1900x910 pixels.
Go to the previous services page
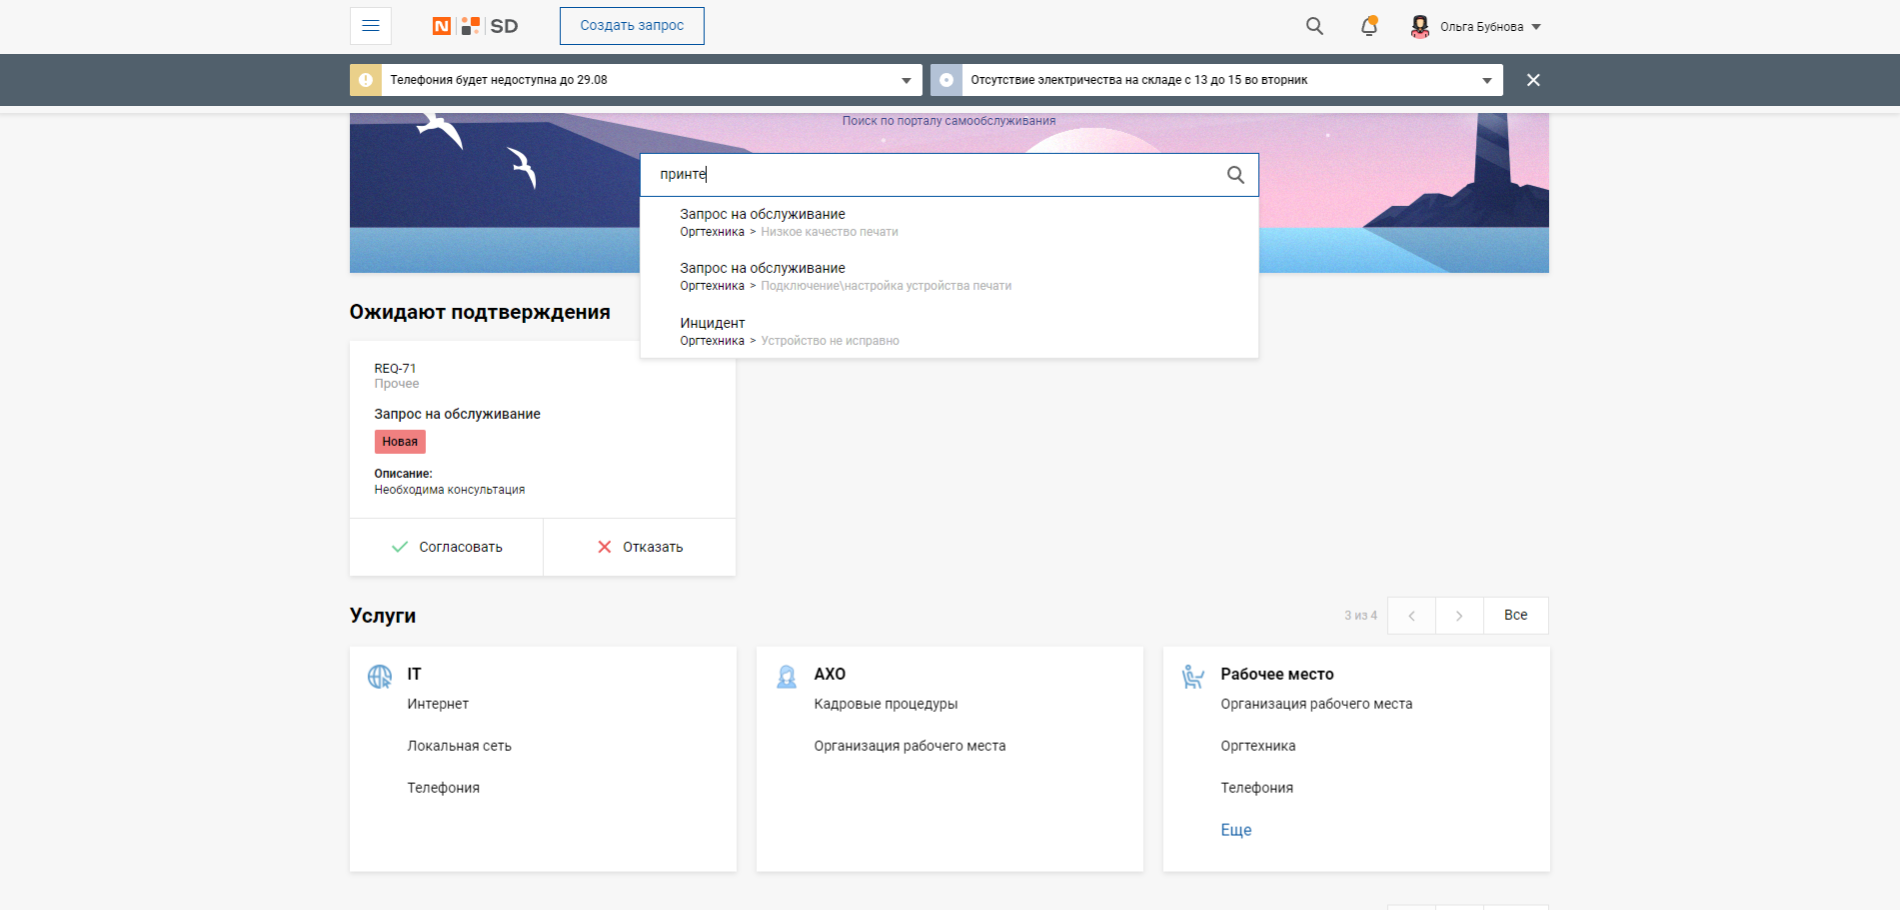pos(1411,615)
